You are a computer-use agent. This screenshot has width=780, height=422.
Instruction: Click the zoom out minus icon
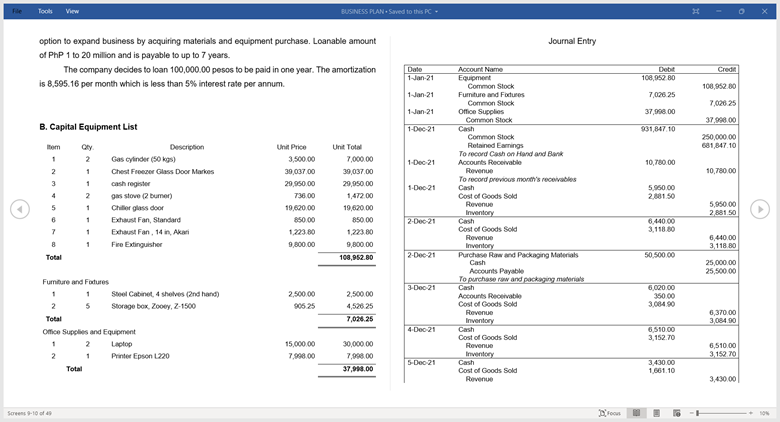691,413
